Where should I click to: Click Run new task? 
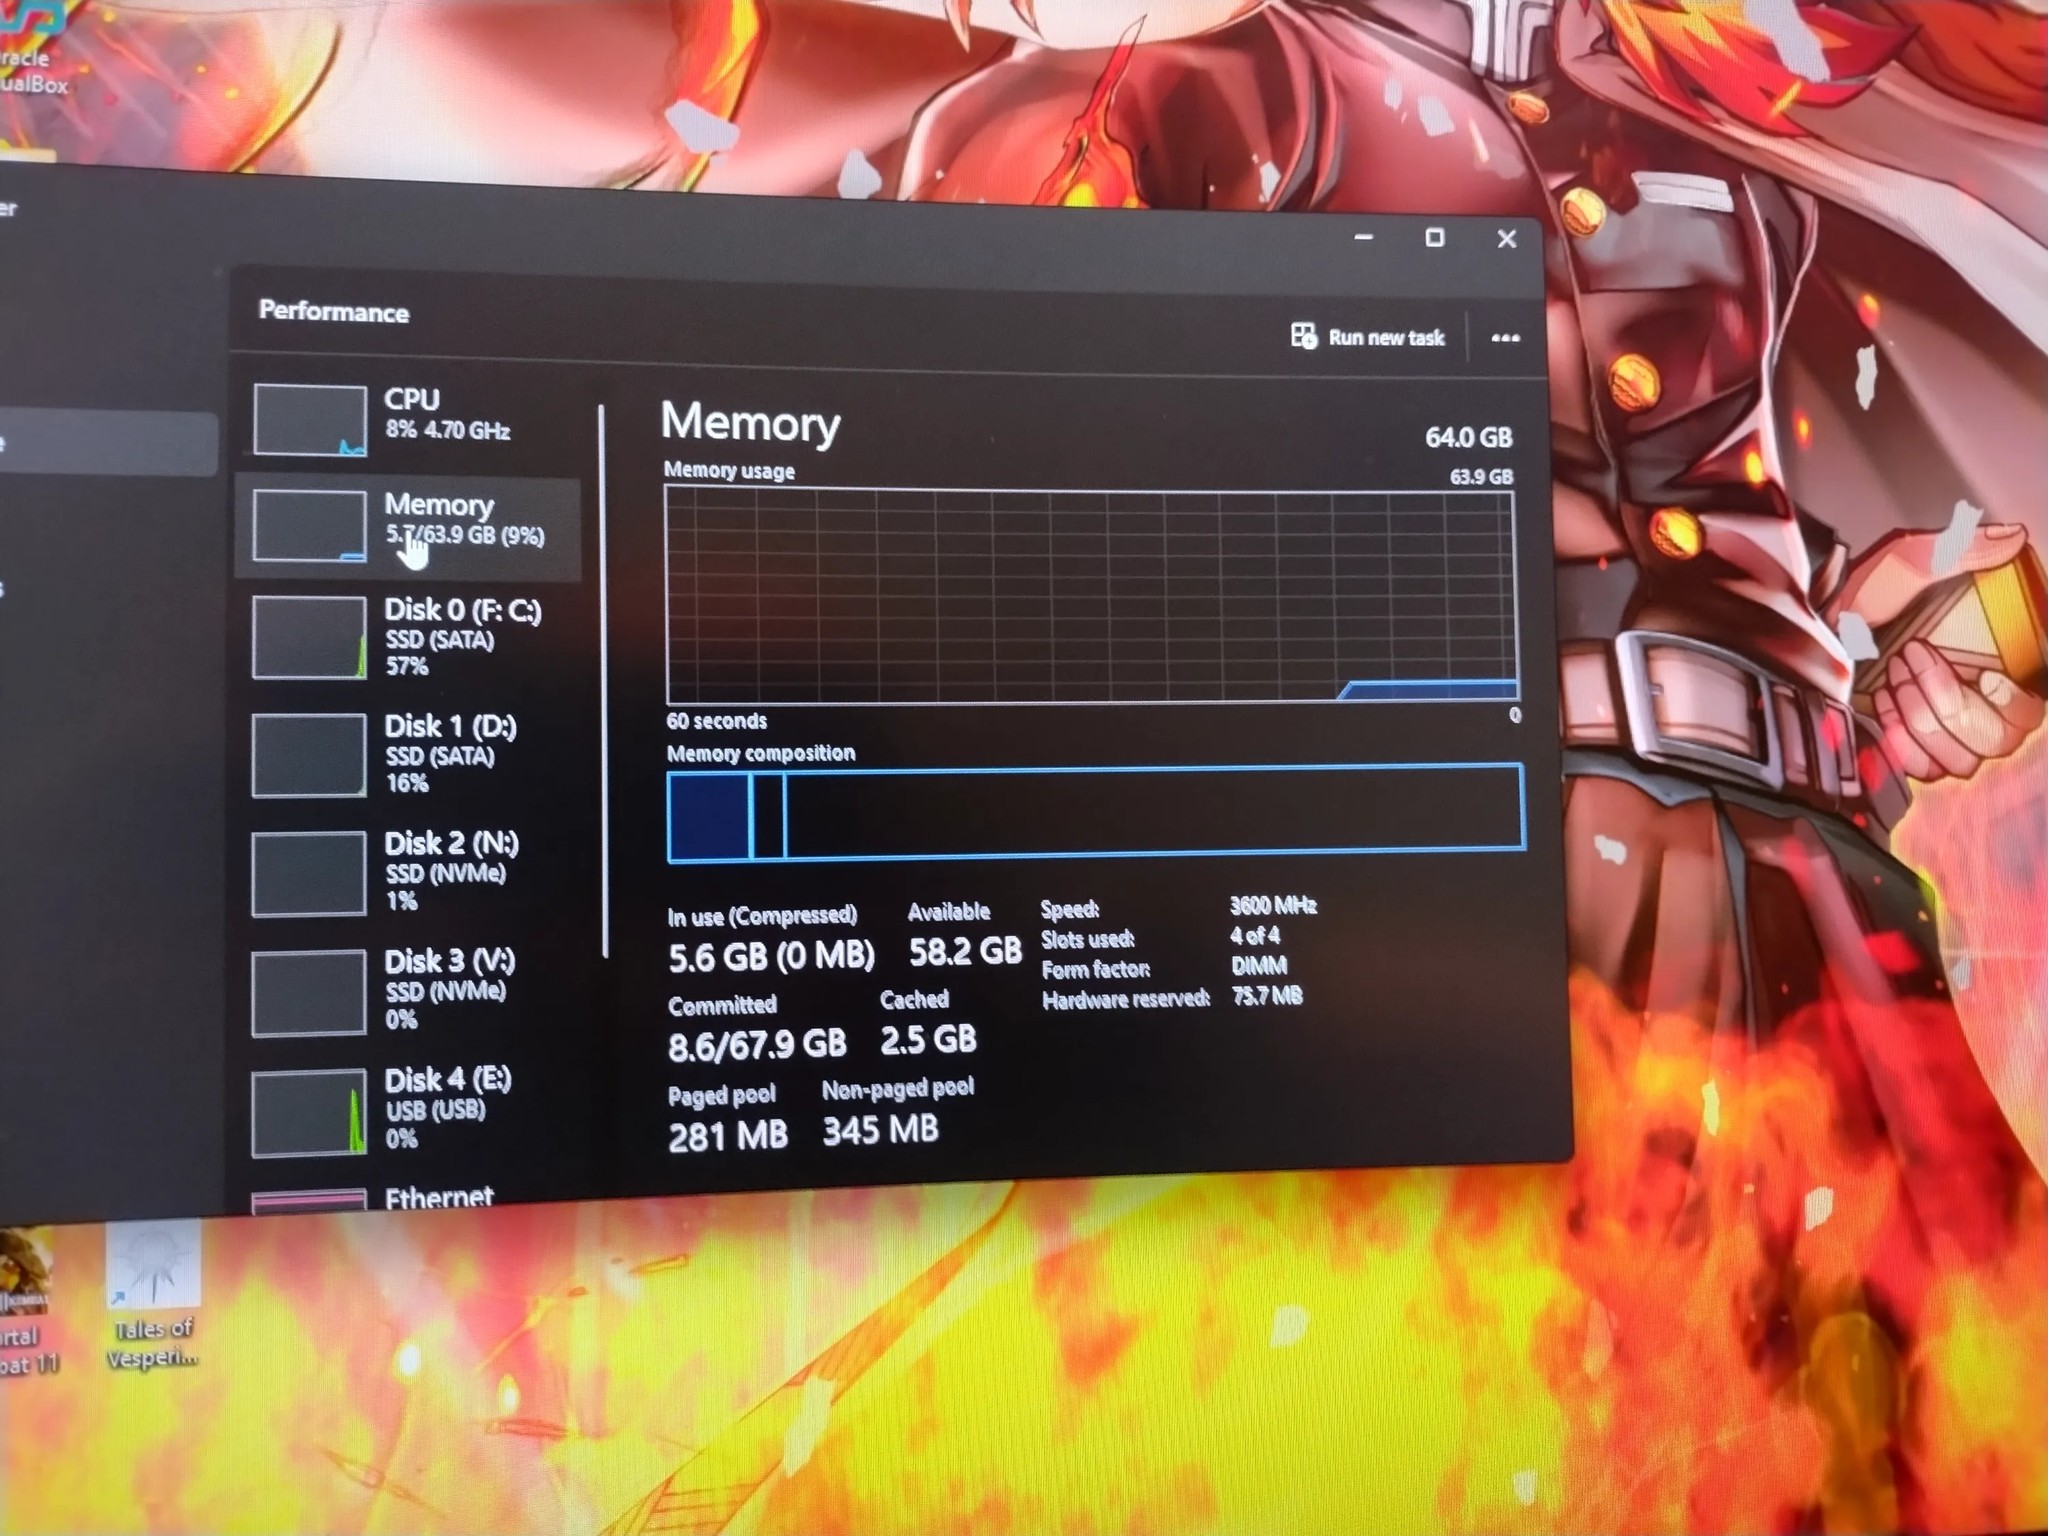[x=1370, y=337]
